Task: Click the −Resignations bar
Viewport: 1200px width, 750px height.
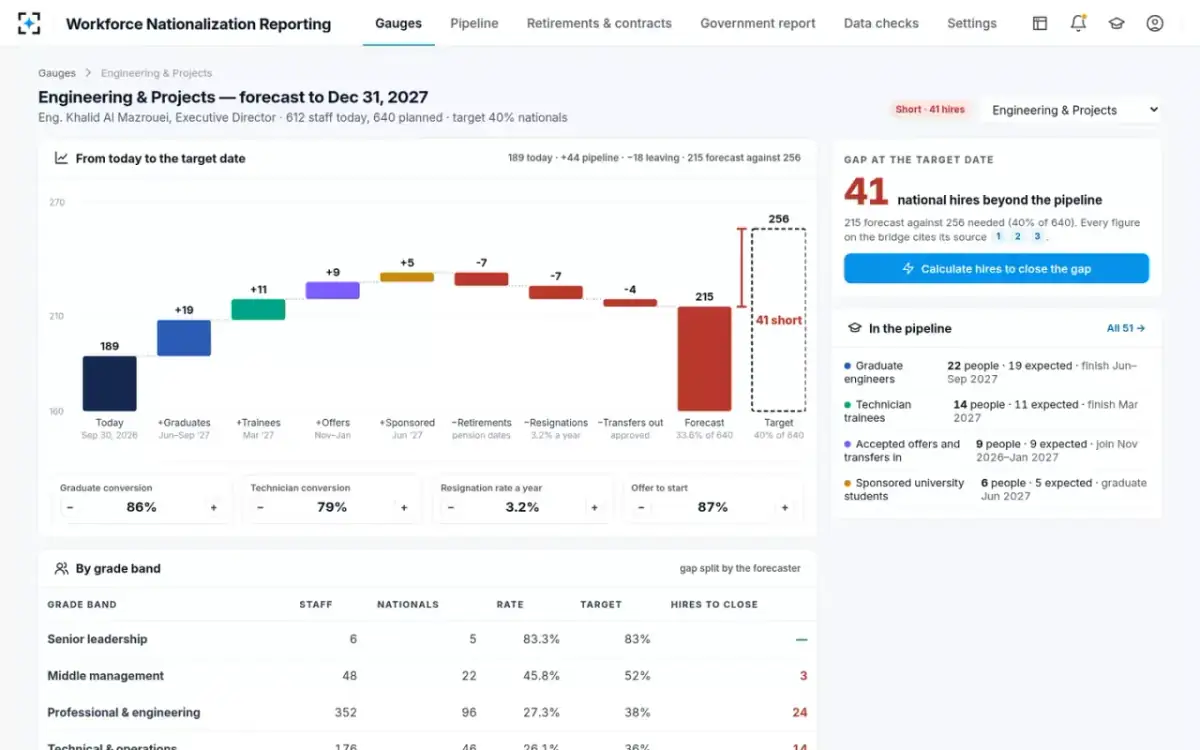Action: tap(555, 293)
